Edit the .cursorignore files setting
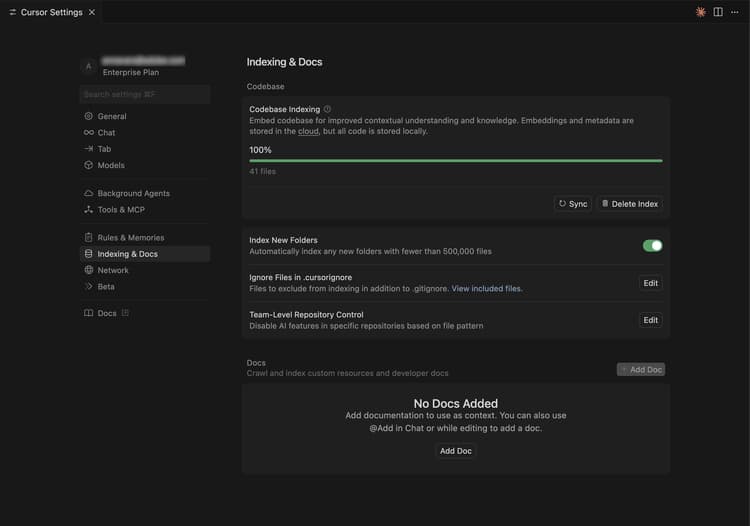This screenshot has height=526, width=750. coord(651,283)
